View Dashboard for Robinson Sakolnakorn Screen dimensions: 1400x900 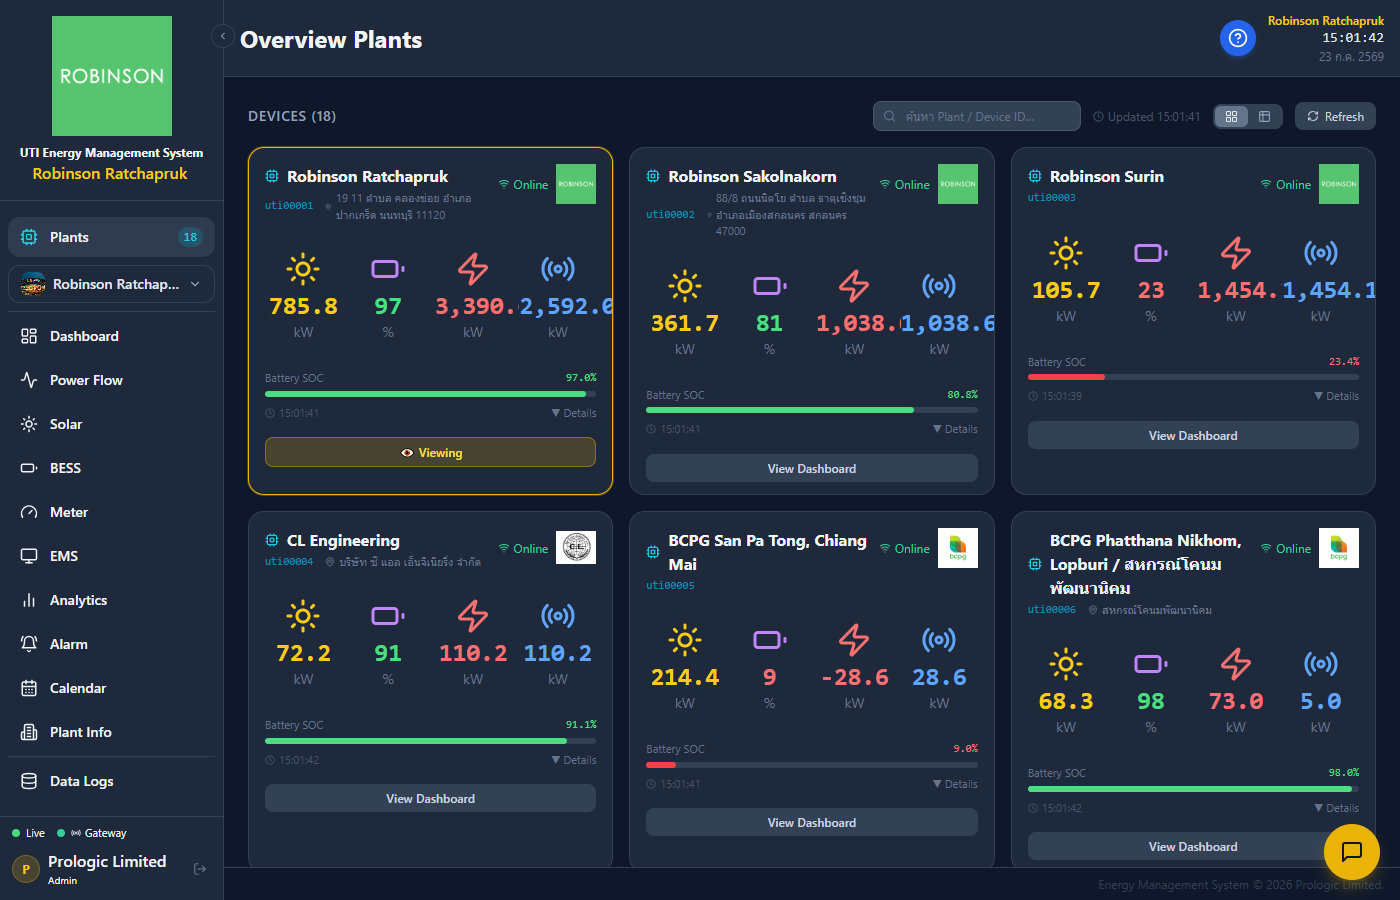(812, 469)
